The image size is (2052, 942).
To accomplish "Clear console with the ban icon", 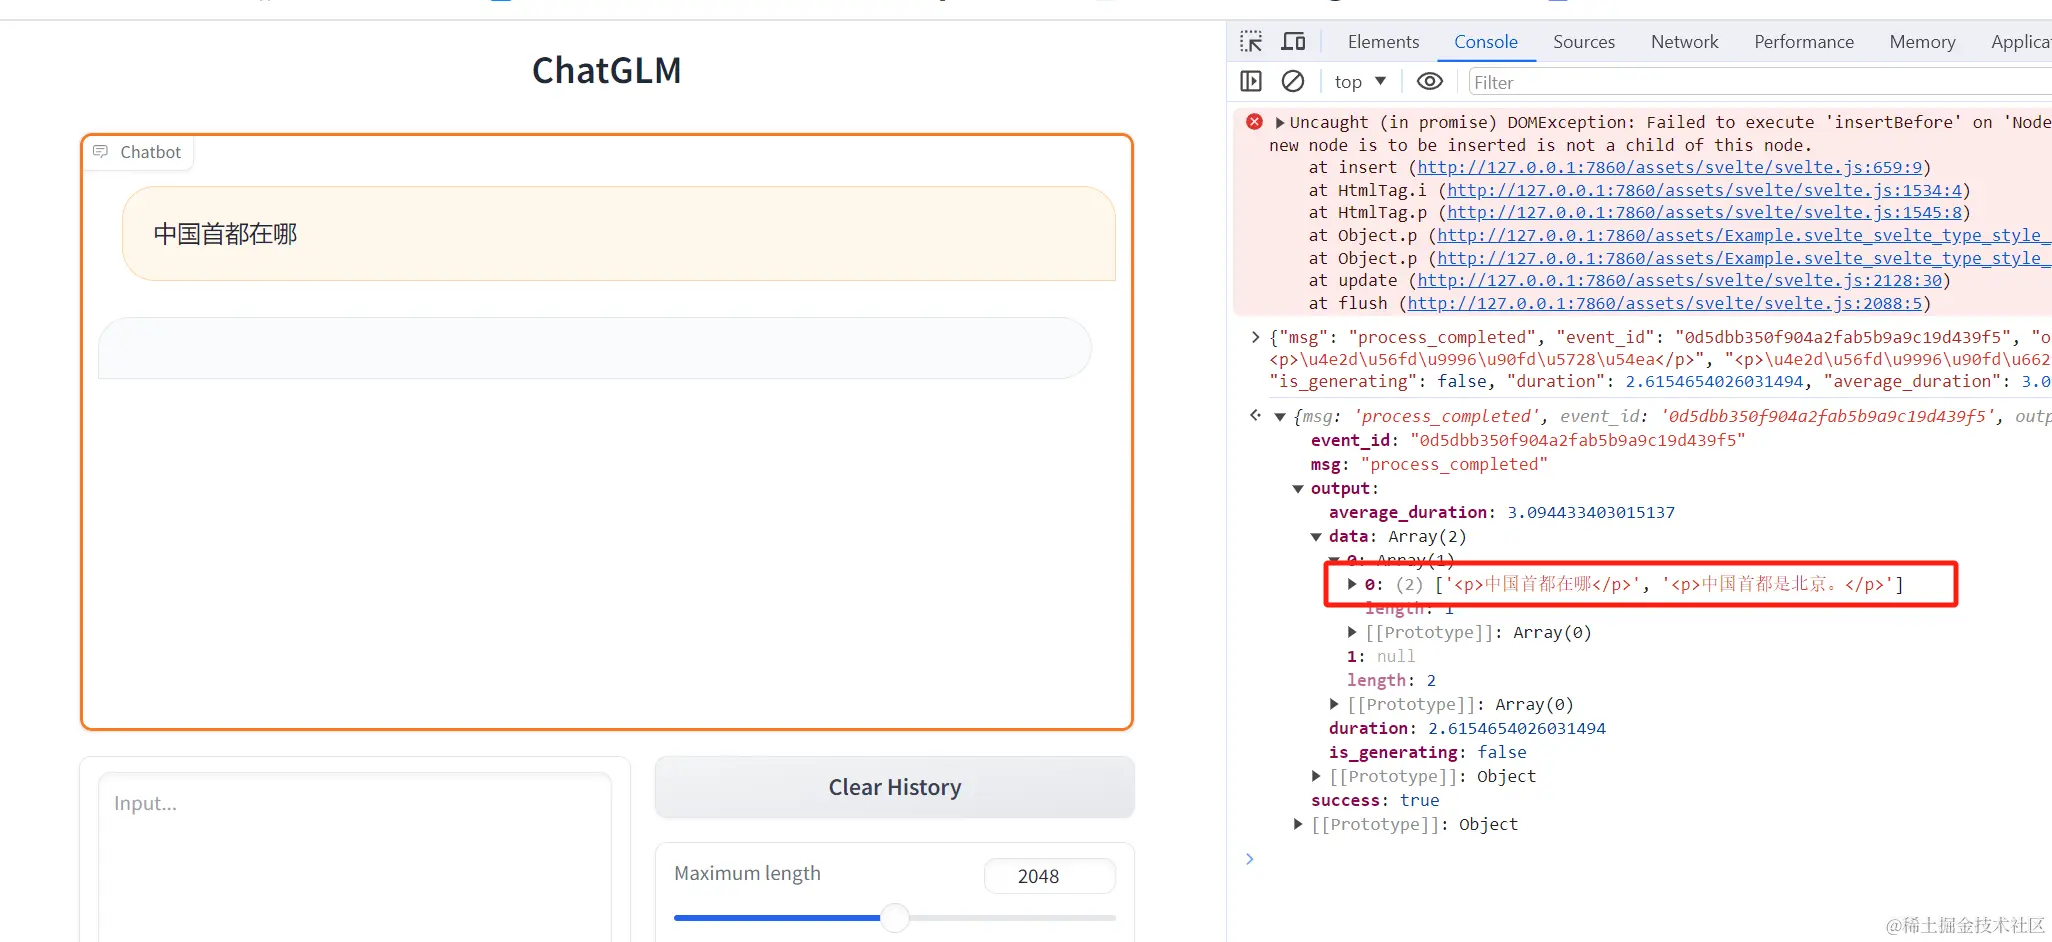I will [x=1293, y=81].
